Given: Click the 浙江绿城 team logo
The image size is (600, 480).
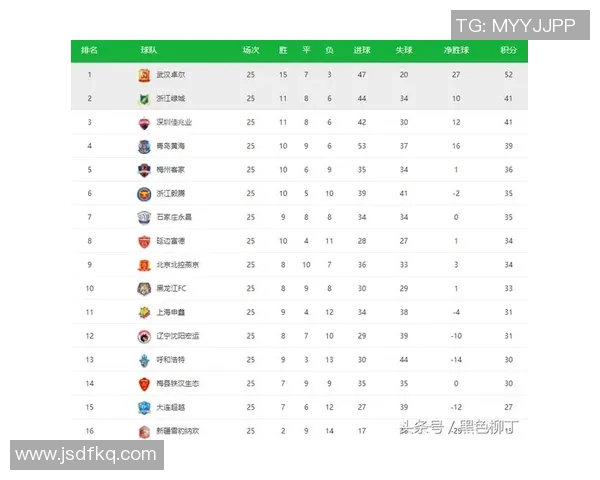Looking at the screenshot, I should tap(144, 99).
